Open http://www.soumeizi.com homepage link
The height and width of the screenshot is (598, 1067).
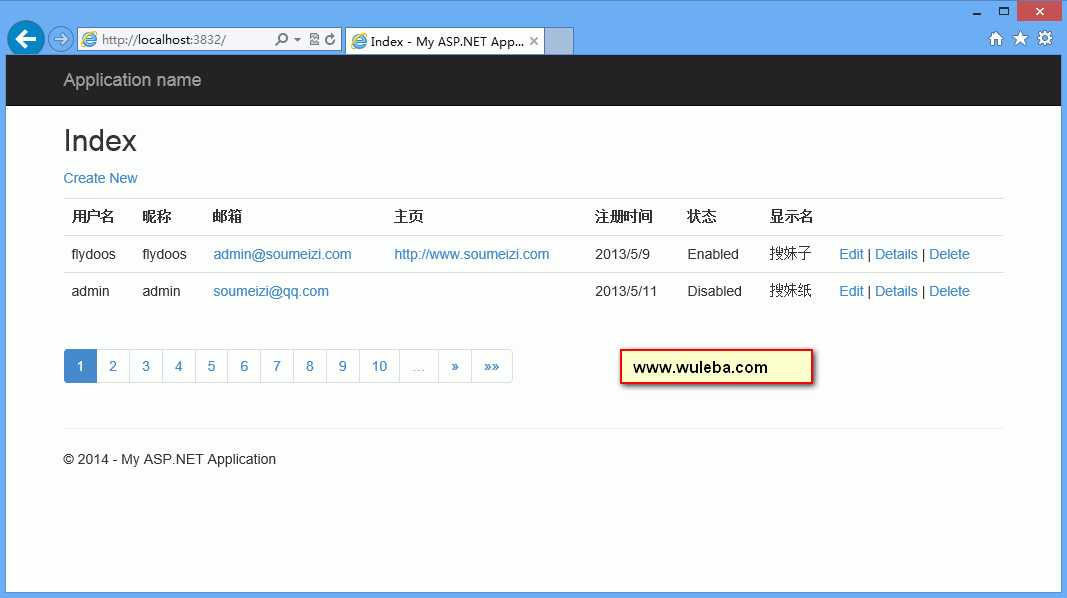point(472,254)
